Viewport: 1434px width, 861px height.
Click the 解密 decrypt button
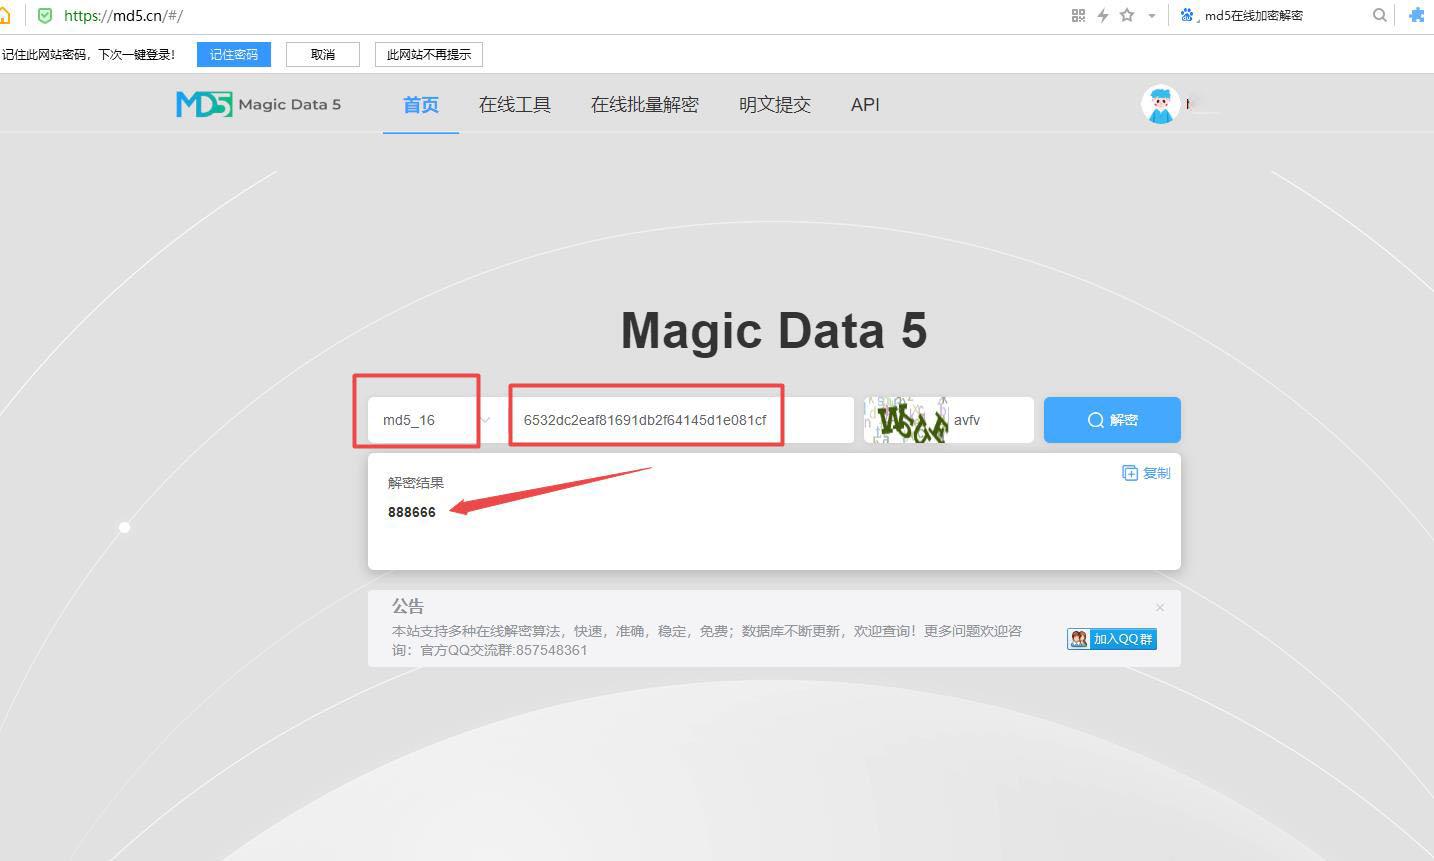click(1112, 420)
